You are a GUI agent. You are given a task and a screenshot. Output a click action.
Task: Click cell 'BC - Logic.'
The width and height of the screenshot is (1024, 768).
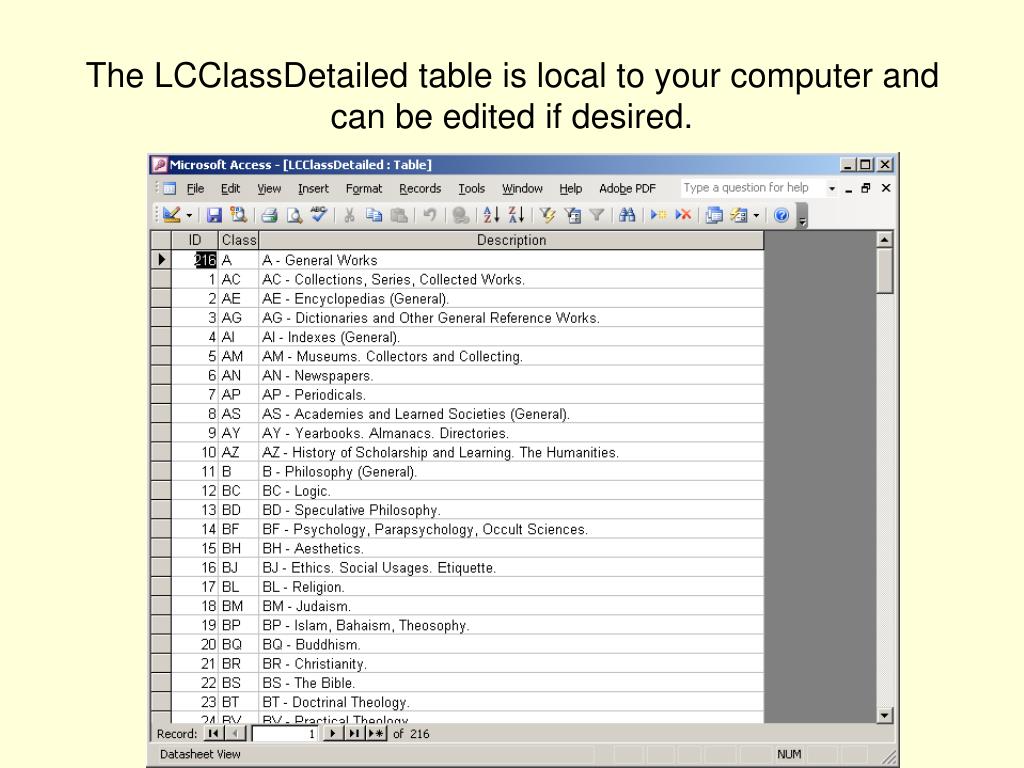click(x=511, y=490)
